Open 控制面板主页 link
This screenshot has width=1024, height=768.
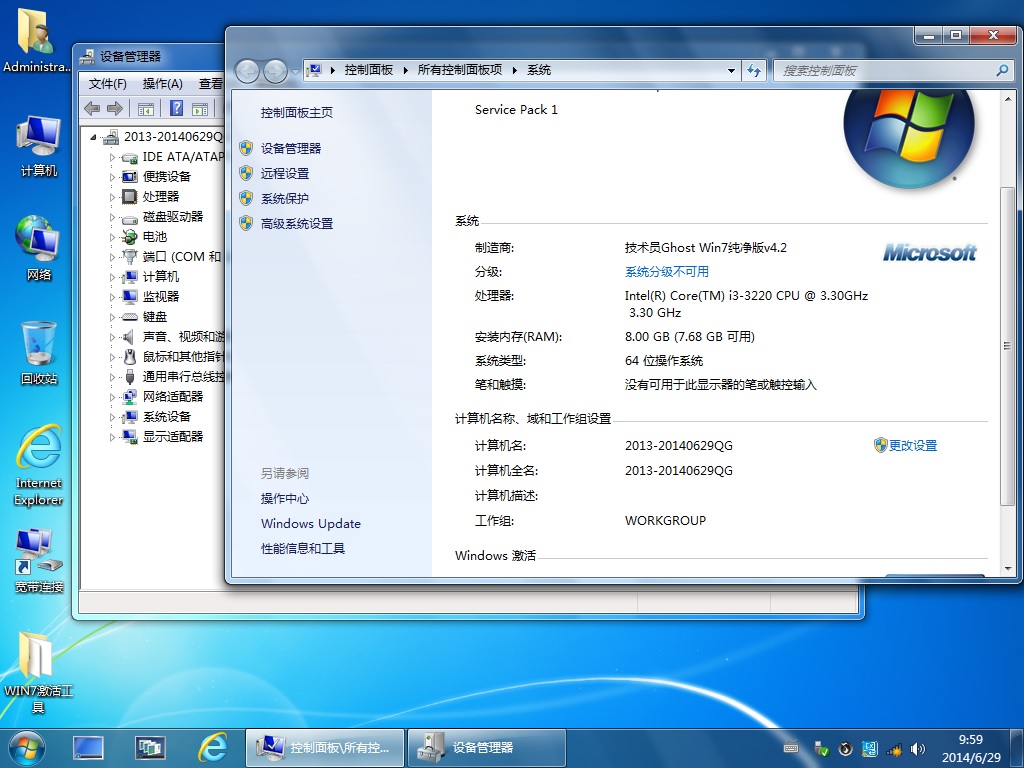coord(296,112)
